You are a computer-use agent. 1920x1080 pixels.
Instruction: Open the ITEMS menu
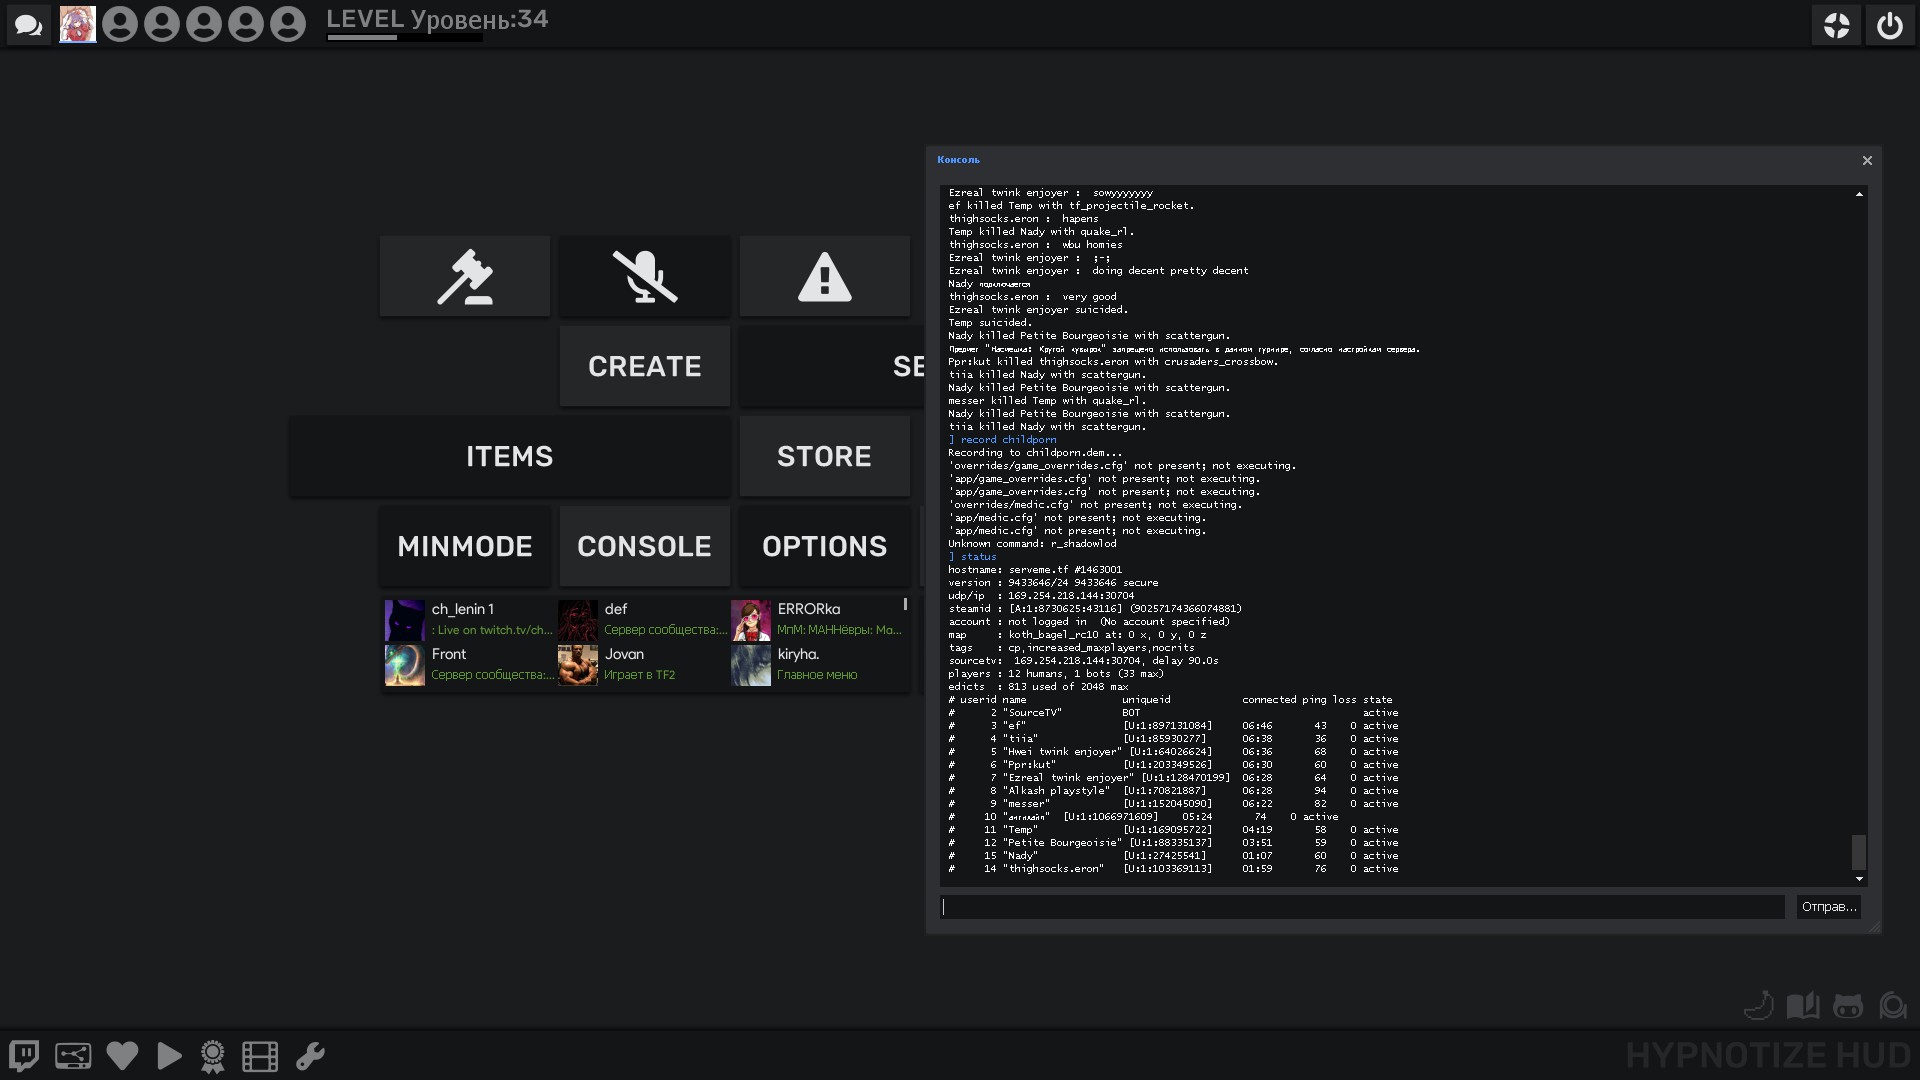point(509,456)
